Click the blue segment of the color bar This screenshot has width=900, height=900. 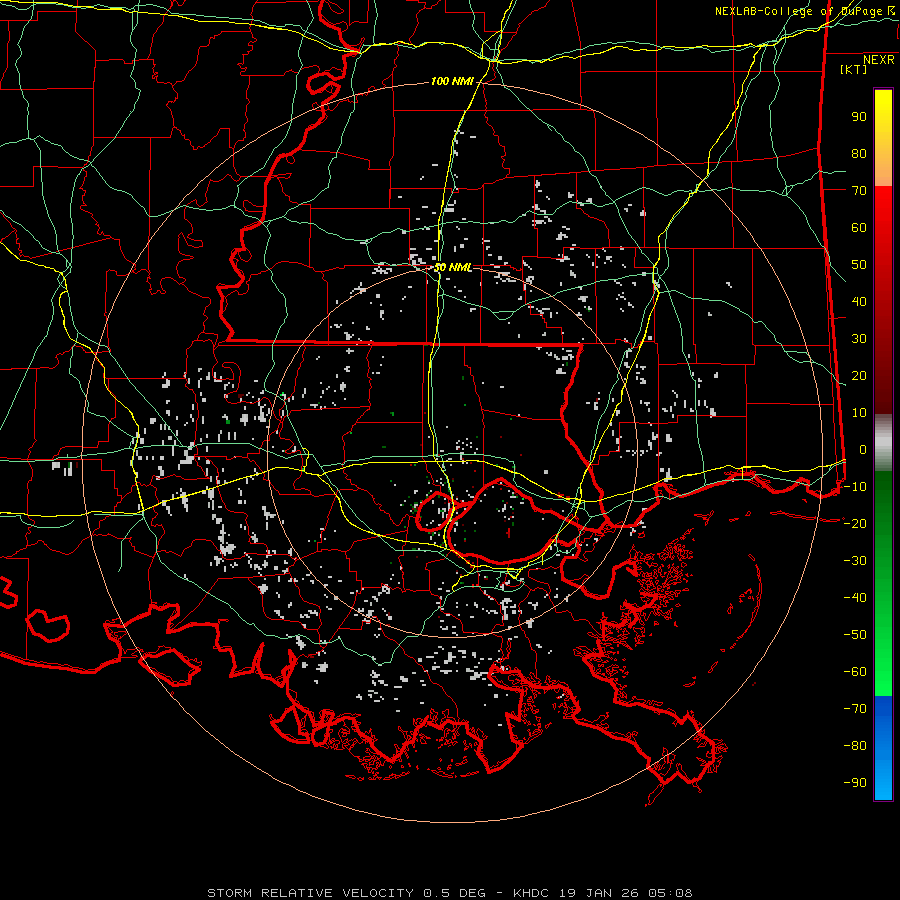coord(883,748)
